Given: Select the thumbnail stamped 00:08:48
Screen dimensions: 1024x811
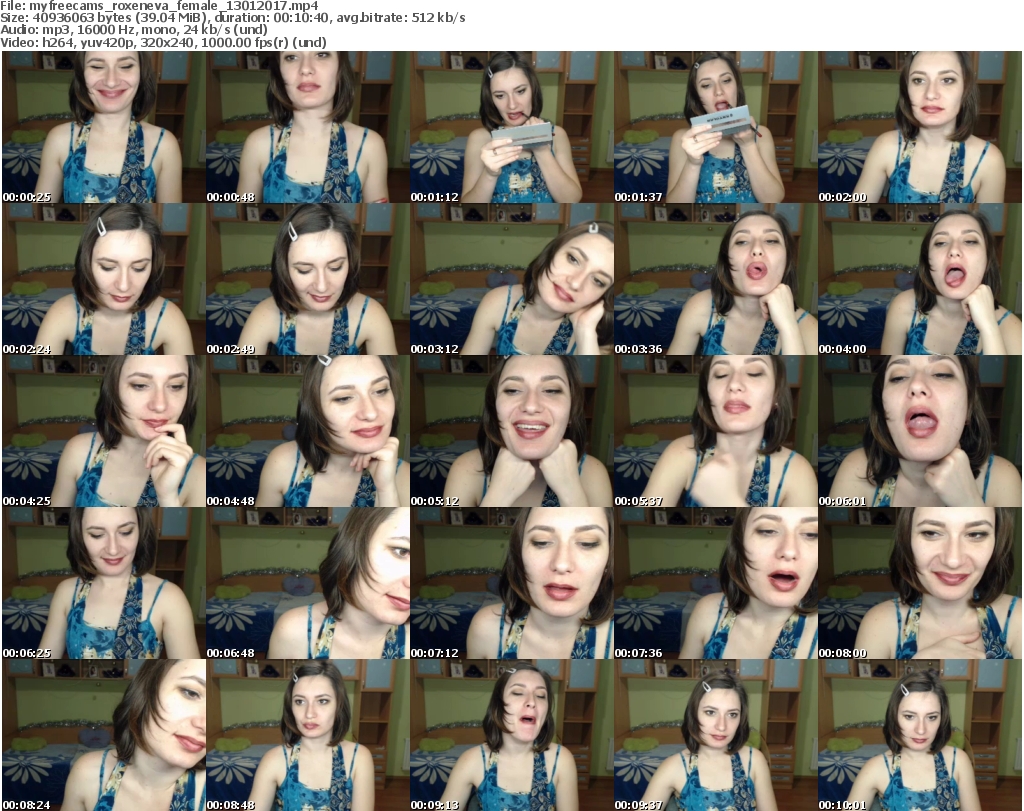Looking at the screenshot, I should (308, 735).
